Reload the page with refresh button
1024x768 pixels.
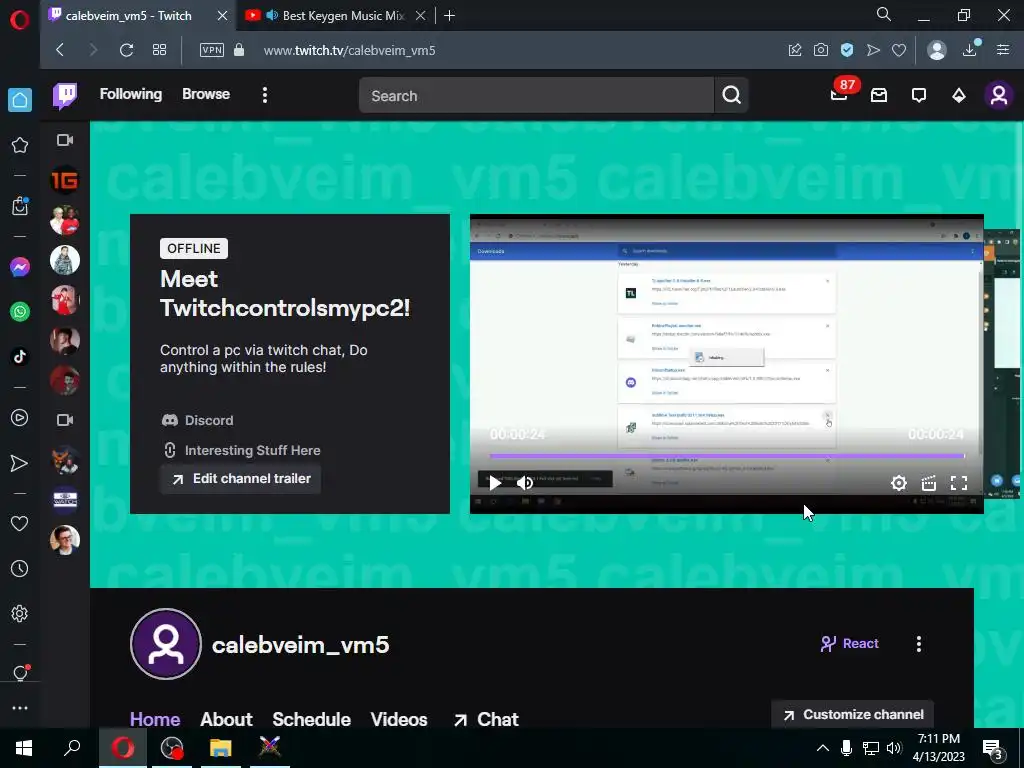pos(126,50)
